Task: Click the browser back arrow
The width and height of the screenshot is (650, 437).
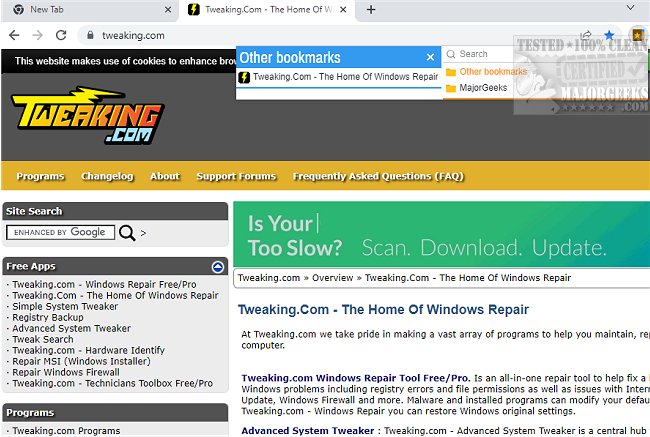Action: (x=14, y=35)
